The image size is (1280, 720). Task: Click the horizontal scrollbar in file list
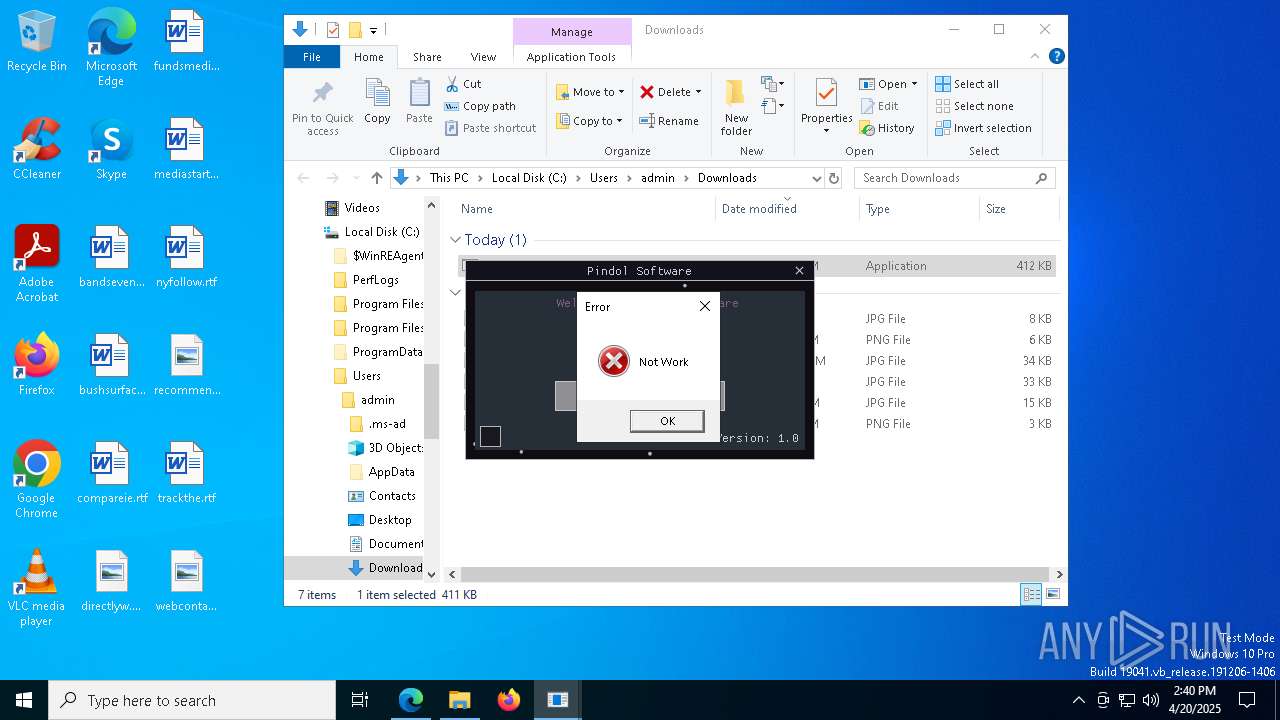pos(755,574)
